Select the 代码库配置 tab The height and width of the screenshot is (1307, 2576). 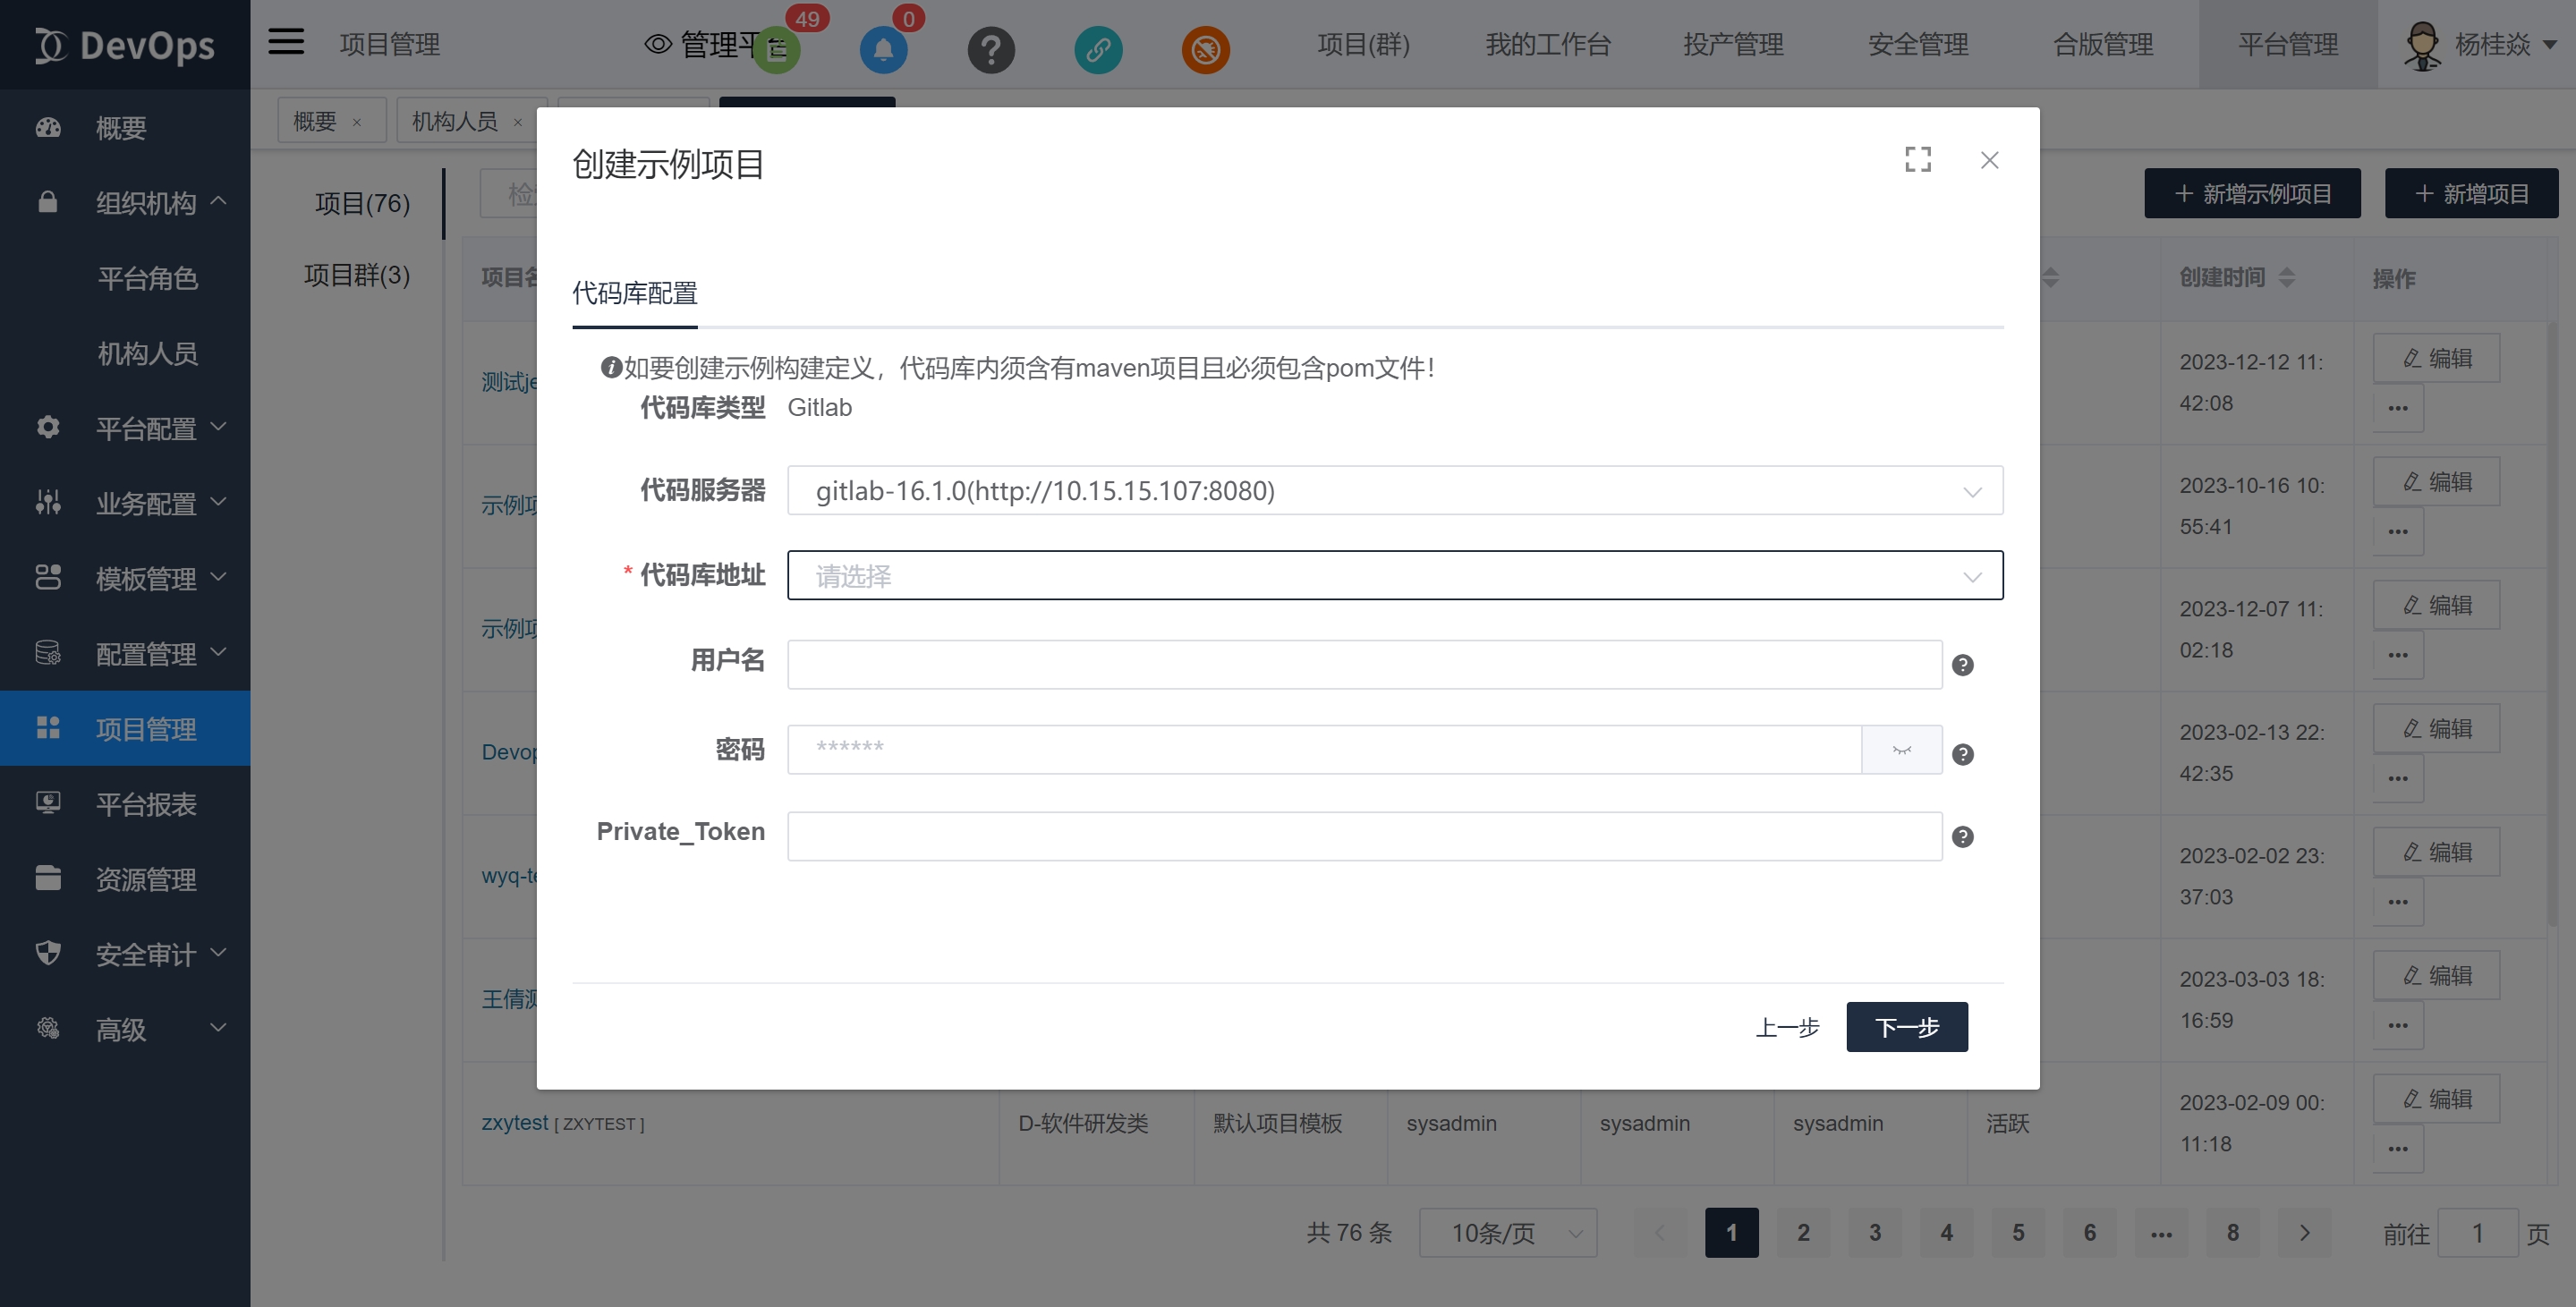click(x=634, y=293)
